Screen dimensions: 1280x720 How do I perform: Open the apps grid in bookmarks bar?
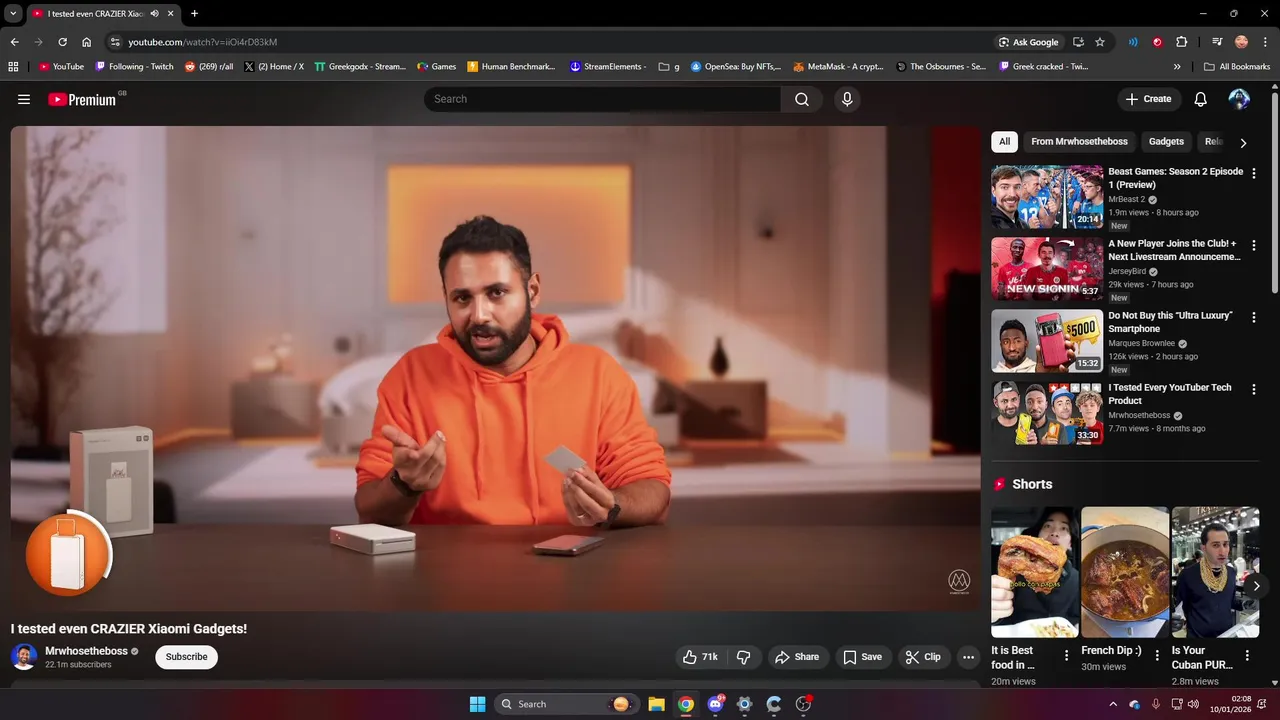[13, 67]
